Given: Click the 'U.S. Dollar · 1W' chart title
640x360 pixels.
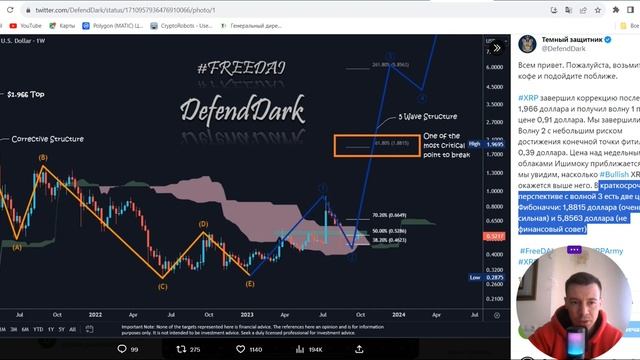Looking at the screenshot, I should pyautogui.click(x=23, y=41).
